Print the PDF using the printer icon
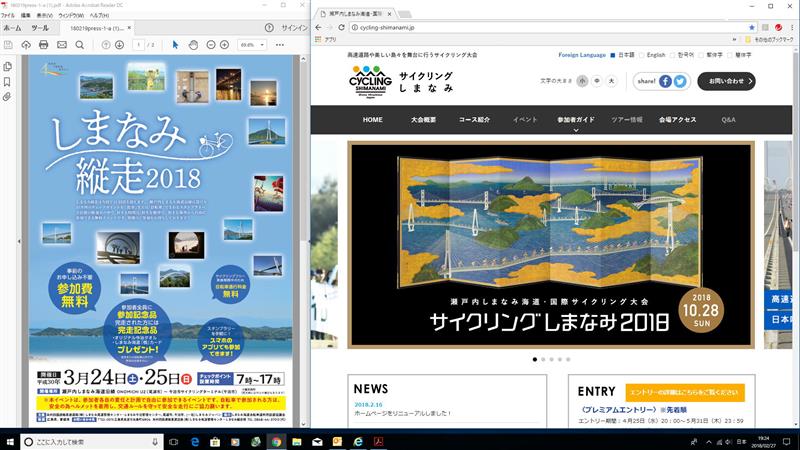This screenshot has width=800, height=450. coord(43,45)
